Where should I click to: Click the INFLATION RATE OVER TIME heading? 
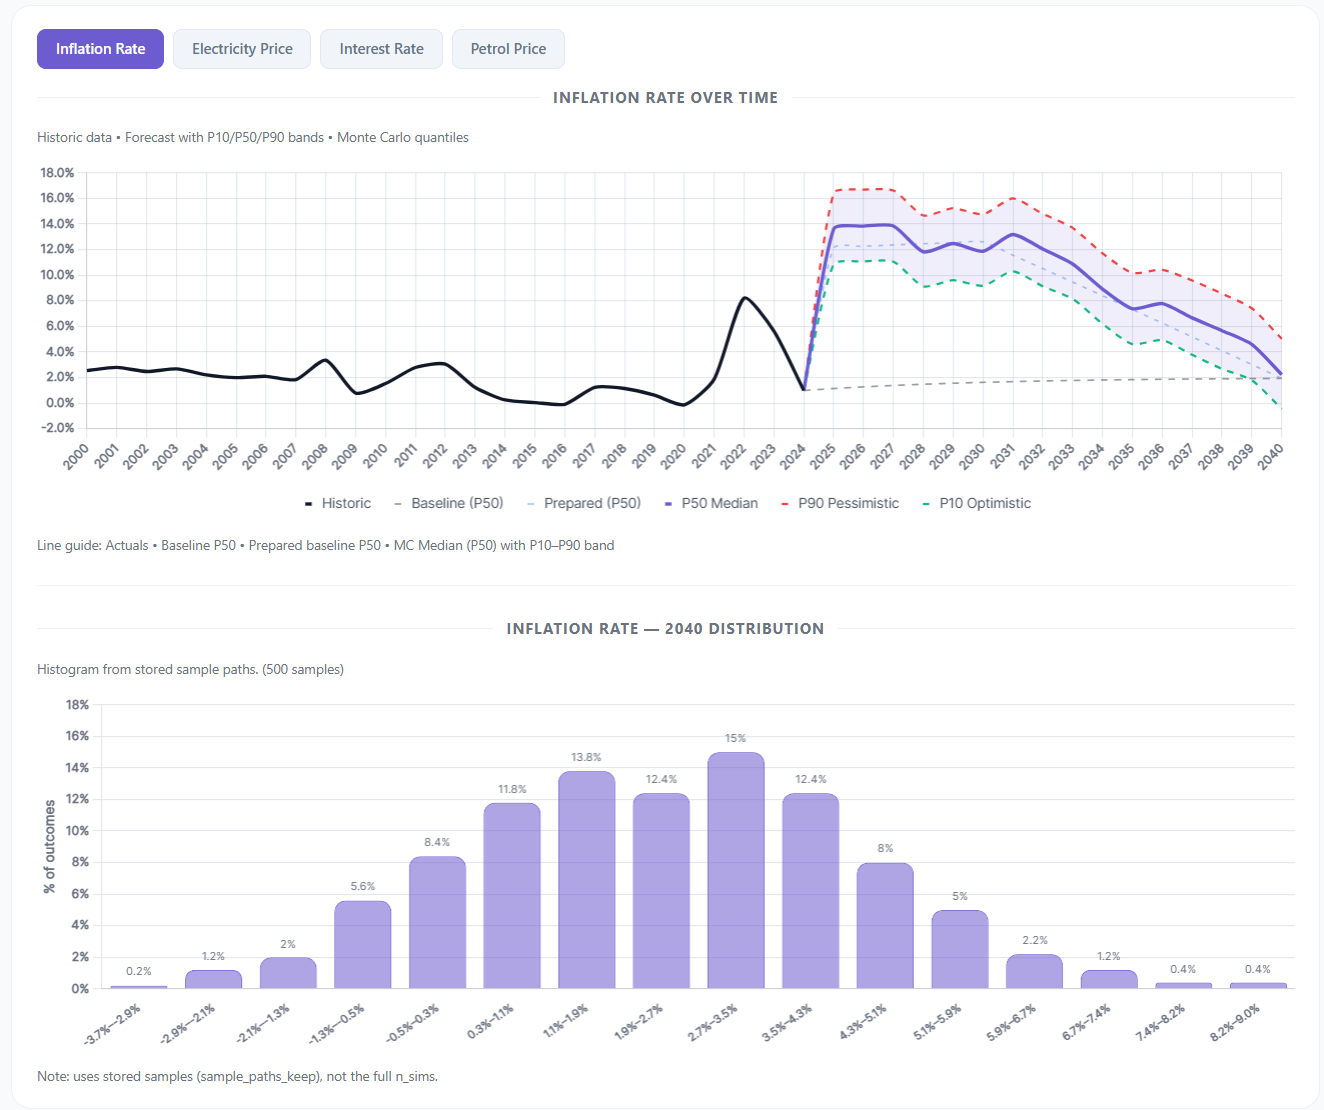(665, 97)
